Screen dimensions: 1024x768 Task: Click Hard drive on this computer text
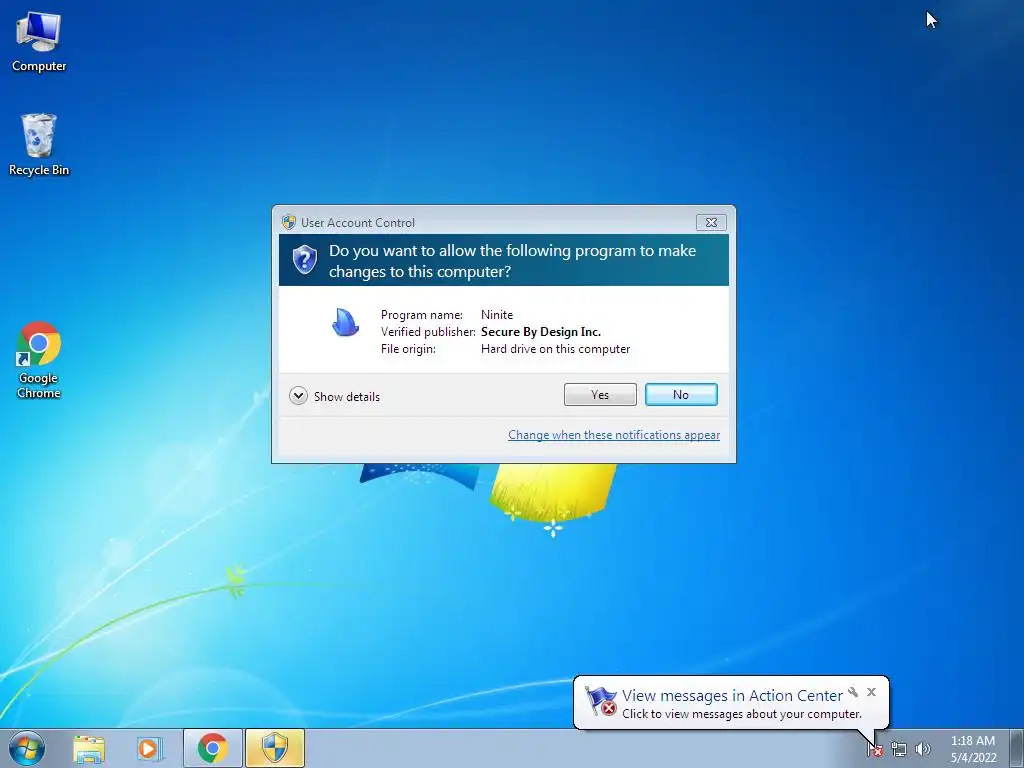pyautogui.click(x=556, y=349)
